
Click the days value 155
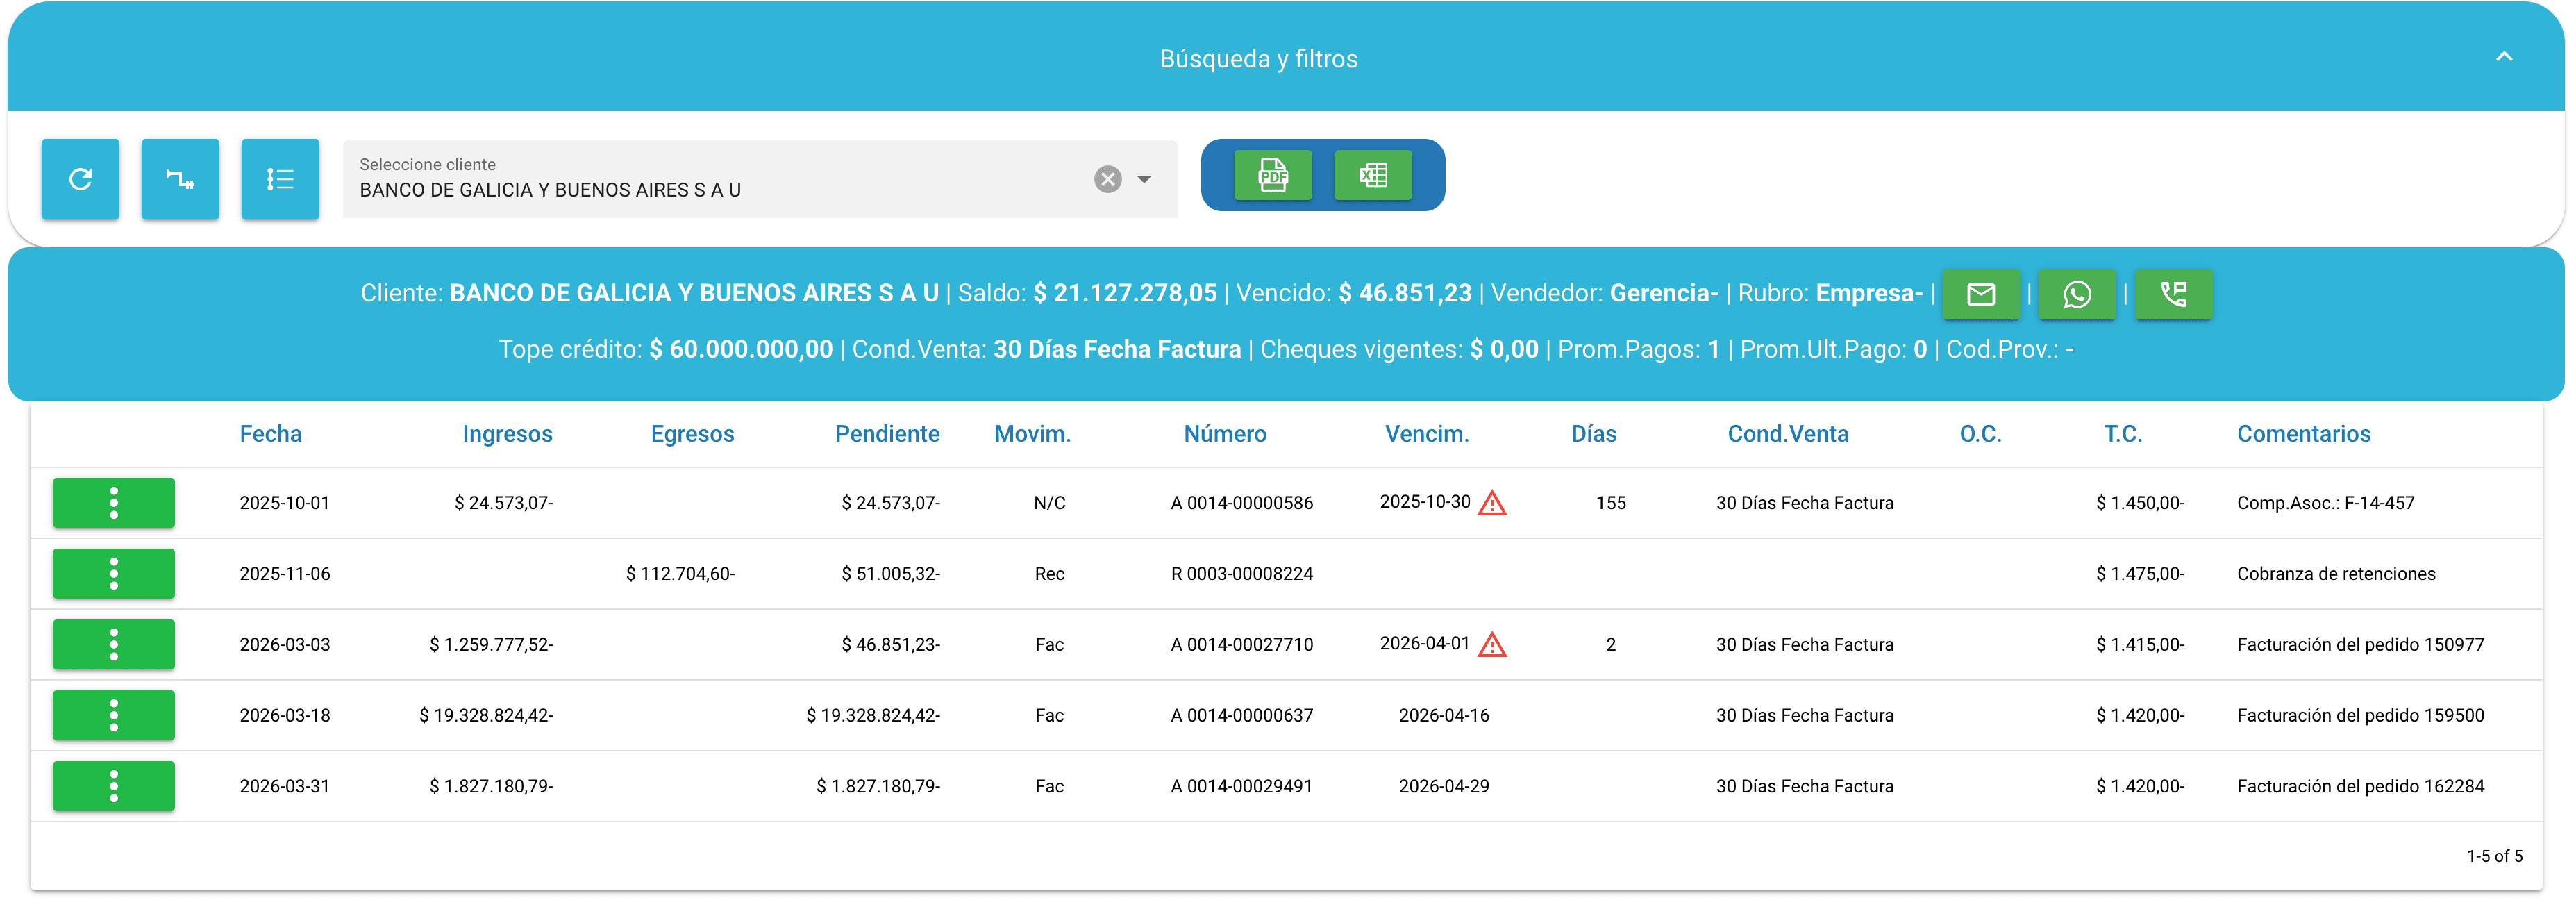tap(1610, 503)
